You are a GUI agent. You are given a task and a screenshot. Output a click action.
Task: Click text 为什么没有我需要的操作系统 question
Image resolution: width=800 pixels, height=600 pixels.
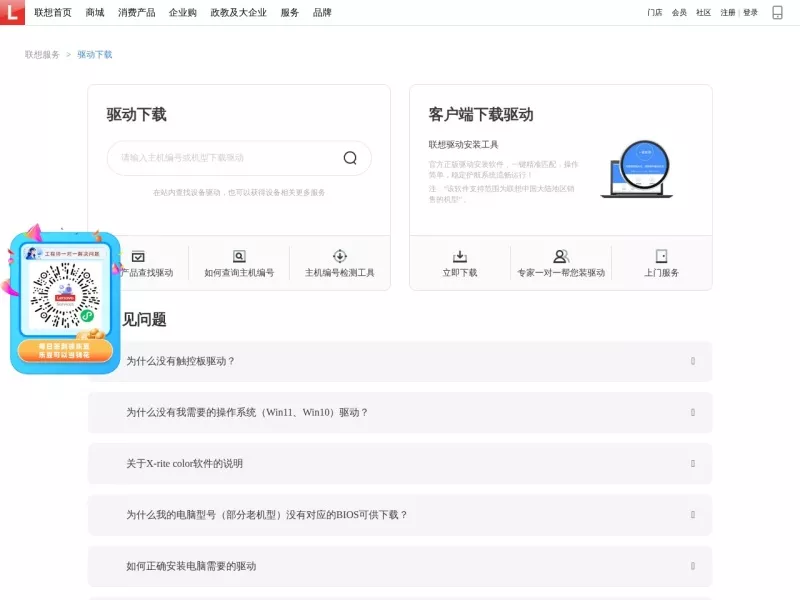pyautogui.click(x=247, y=412)
